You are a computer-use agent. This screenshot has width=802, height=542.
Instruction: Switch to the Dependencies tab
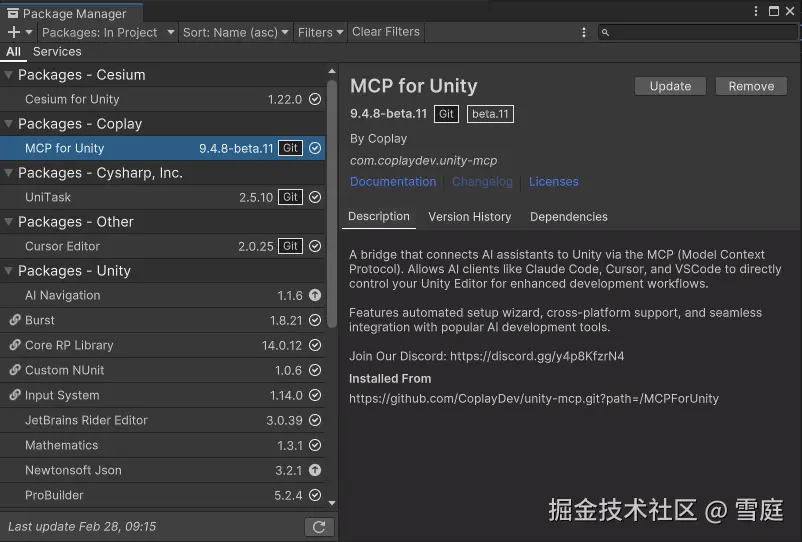(569, 217)
